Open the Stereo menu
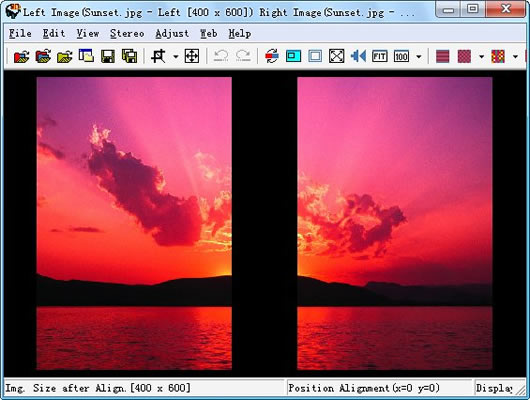Viewport: 530px width, 400px height. click(x=127, y=33)
